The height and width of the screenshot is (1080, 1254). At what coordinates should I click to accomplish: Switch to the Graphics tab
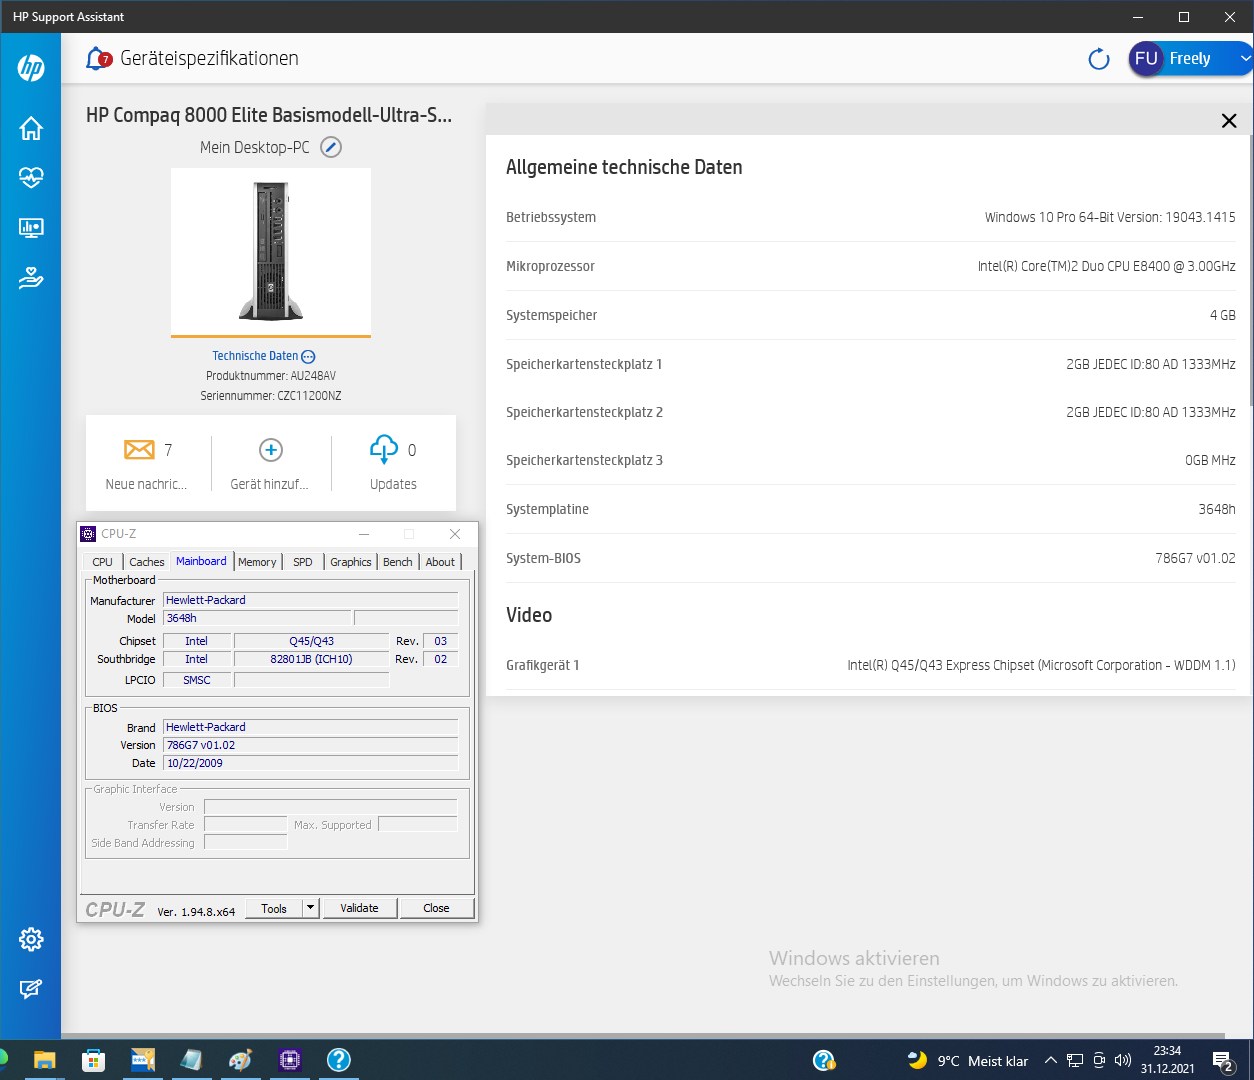351,562
